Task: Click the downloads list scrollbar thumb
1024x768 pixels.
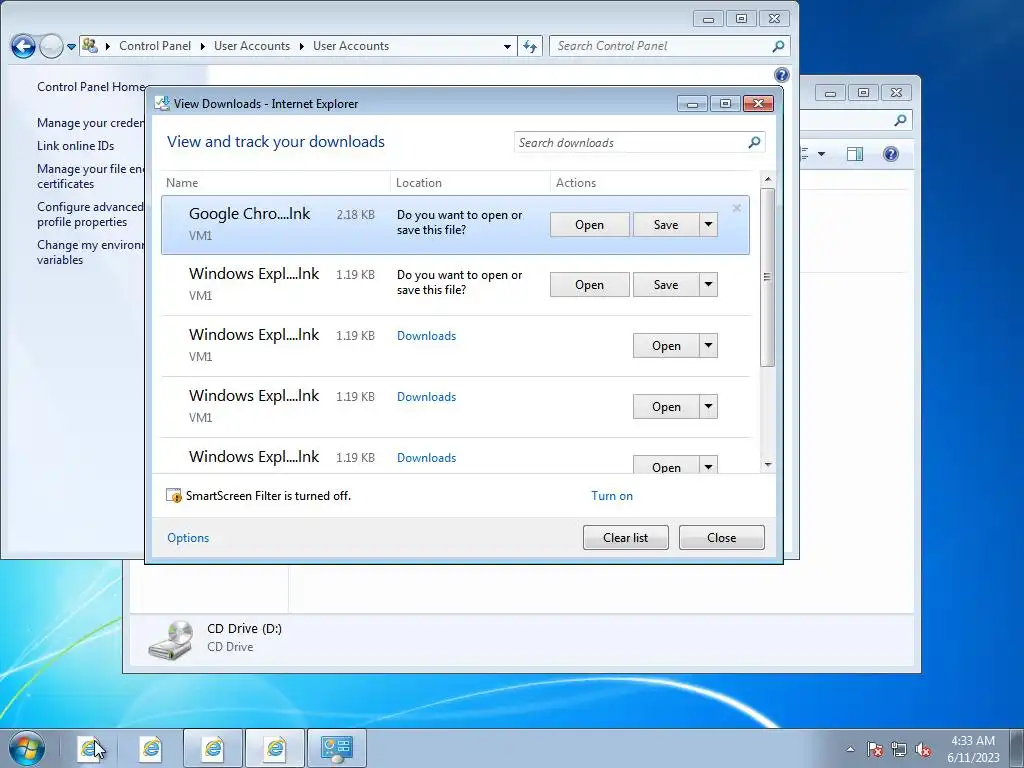Action: [x=768, y=277]
